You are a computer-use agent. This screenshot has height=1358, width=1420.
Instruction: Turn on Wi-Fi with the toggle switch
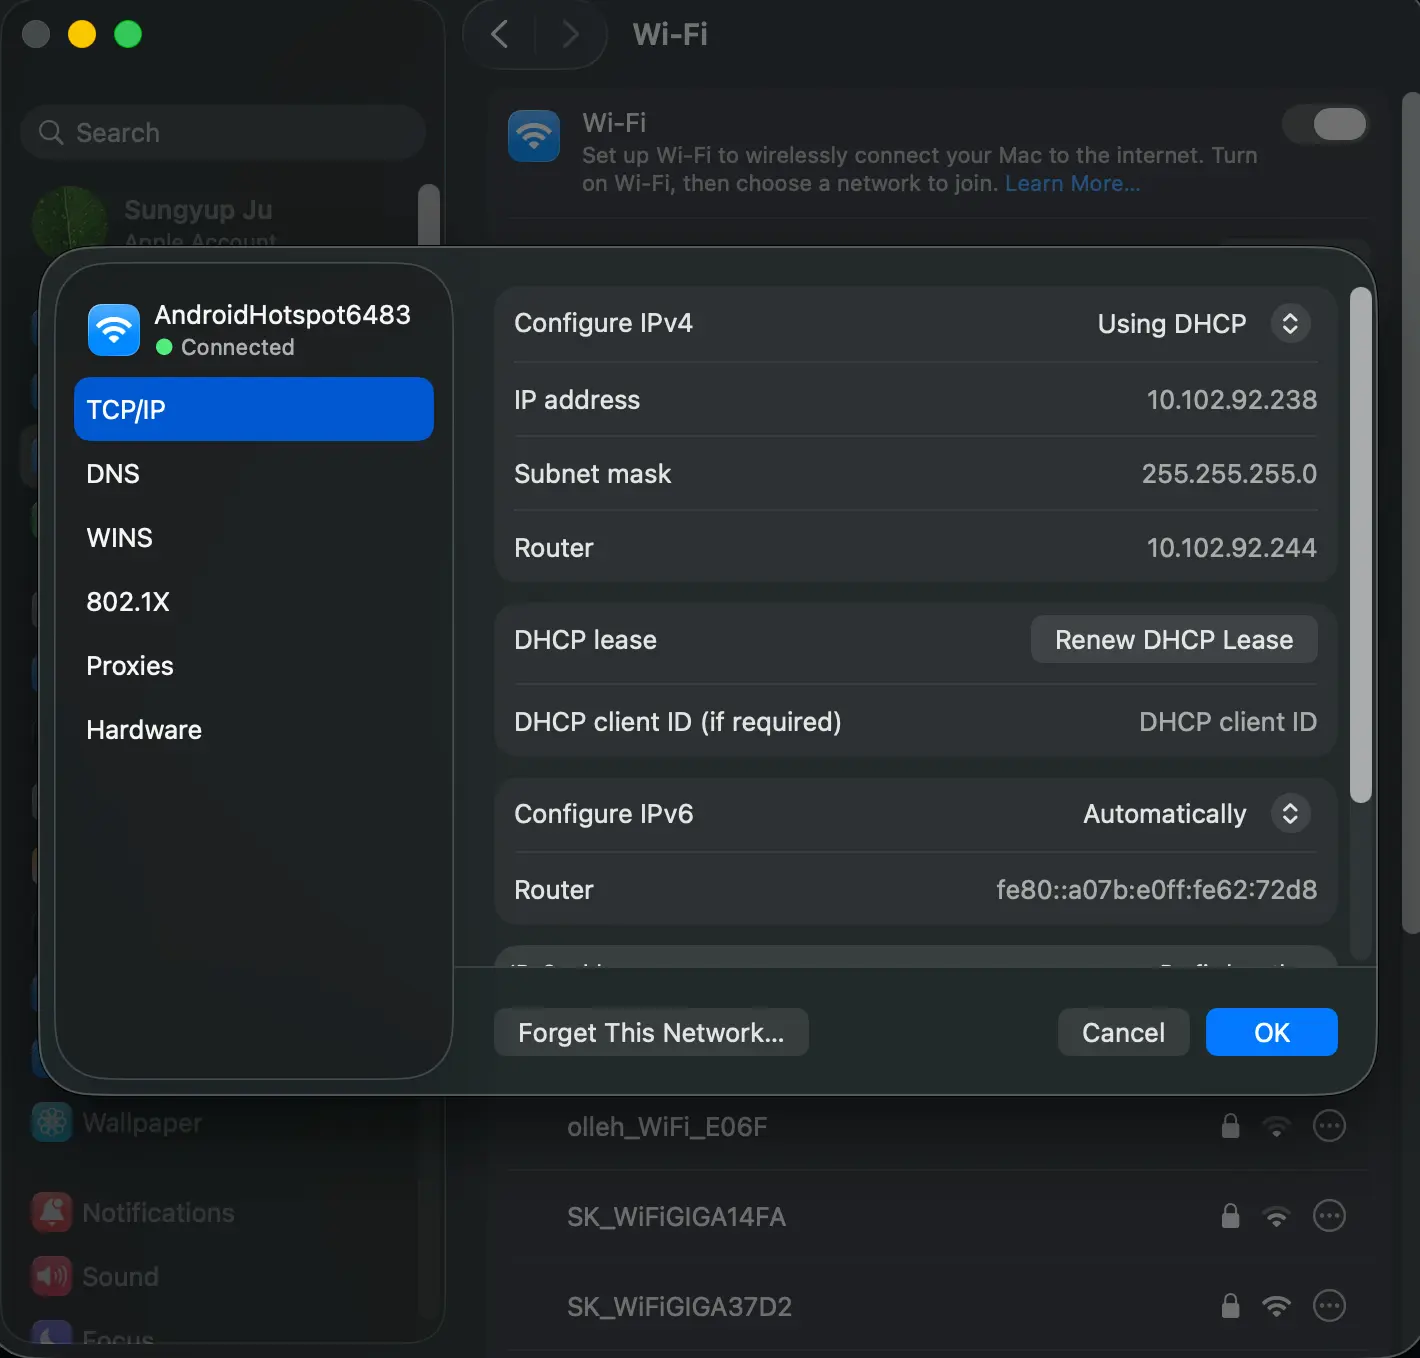(1325, 124)
